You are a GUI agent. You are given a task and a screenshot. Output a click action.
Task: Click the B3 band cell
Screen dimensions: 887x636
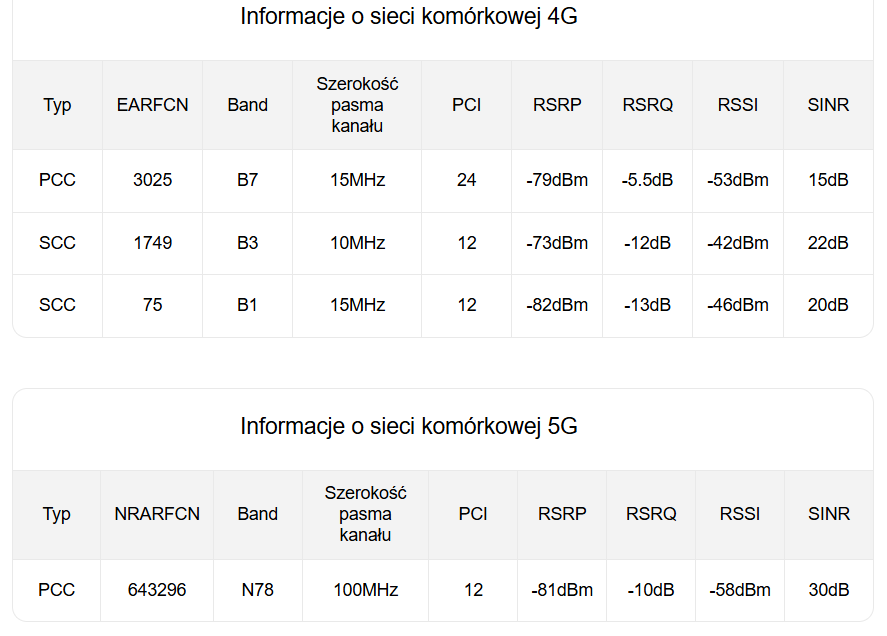247,243
